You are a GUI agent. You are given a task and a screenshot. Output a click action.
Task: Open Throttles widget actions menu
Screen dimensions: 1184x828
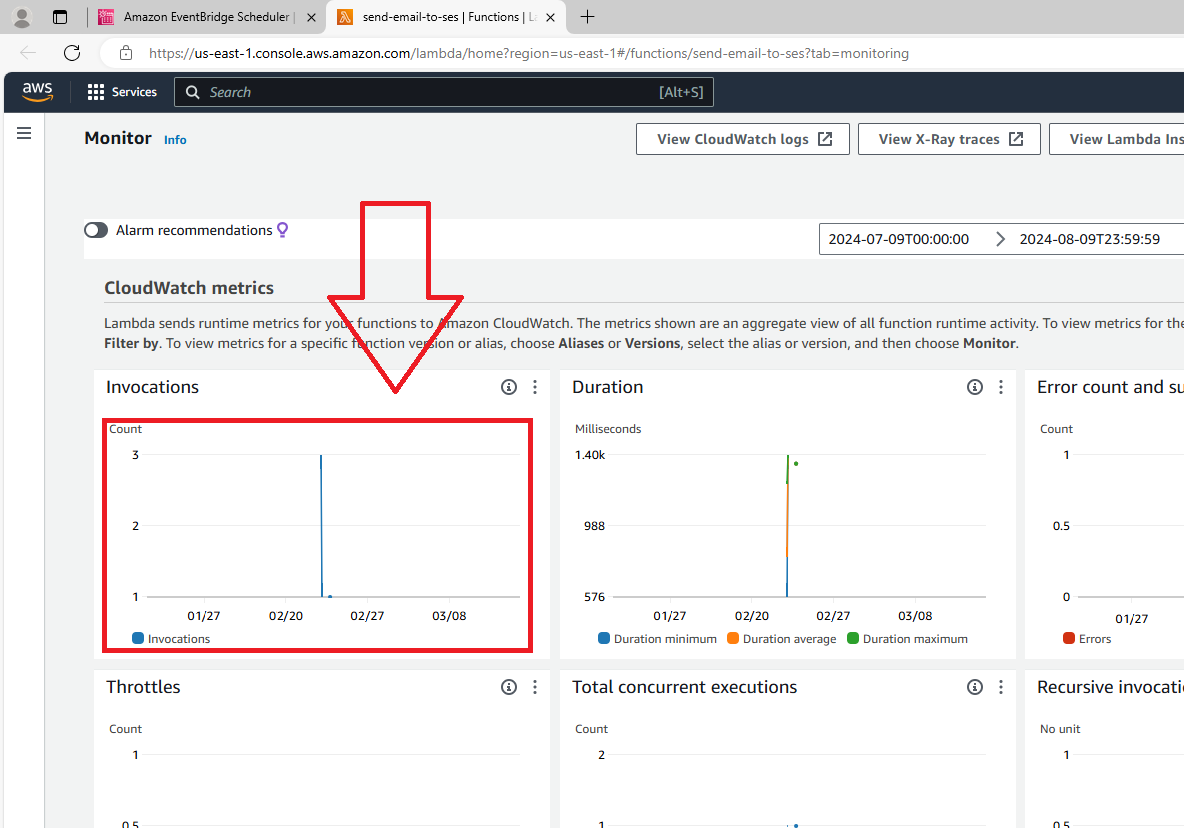(x=535, y=687)
